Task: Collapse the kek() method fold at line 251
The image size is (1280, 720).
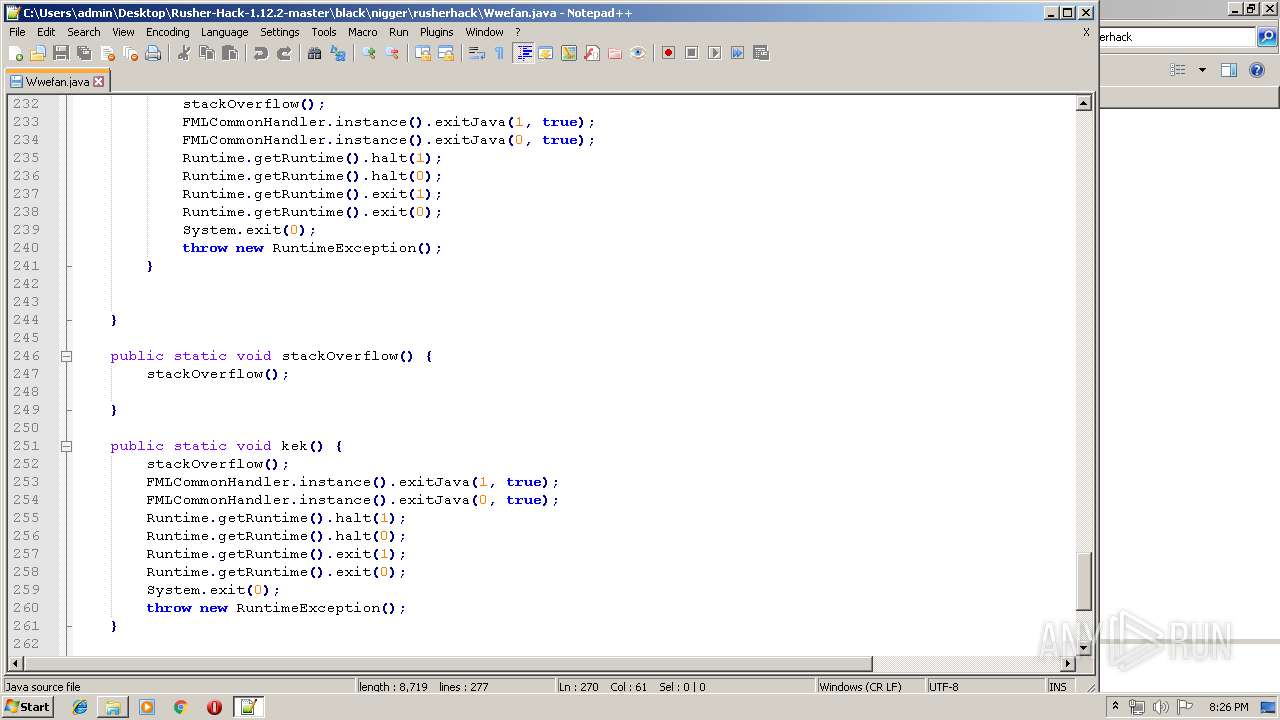Action: (x=66, y=446)
